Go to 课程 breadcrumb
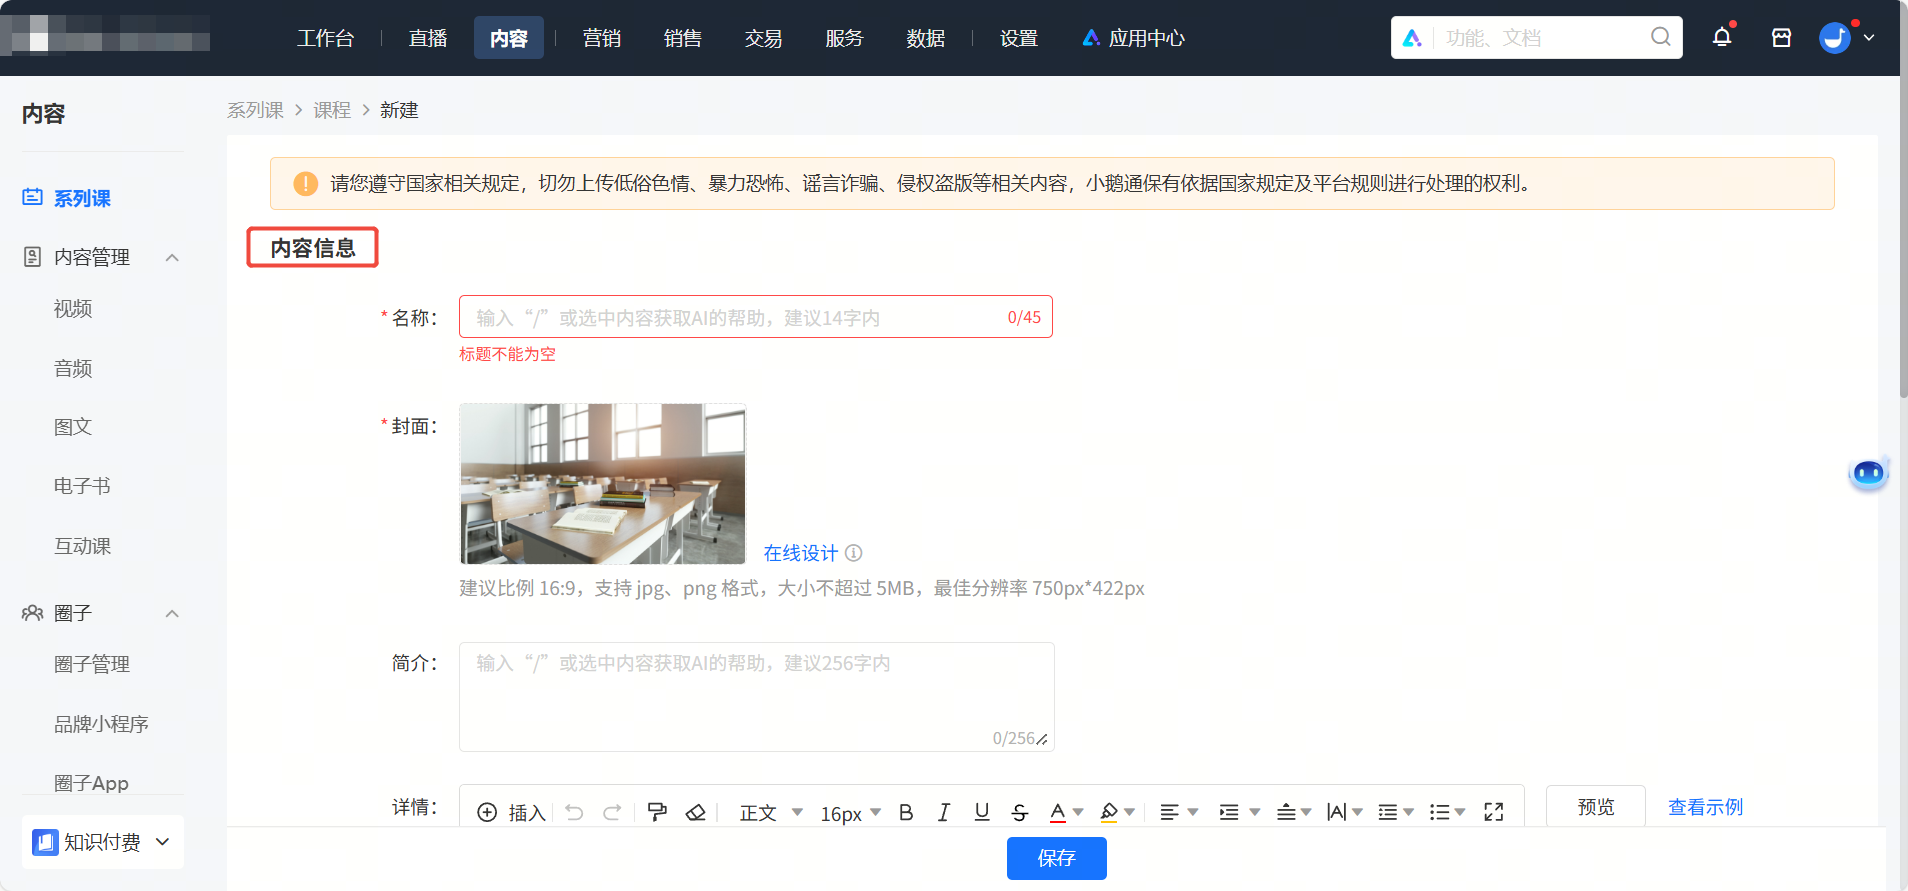Image resolution: width=1908 pixels, height=891 pixels. coord(332,110)
